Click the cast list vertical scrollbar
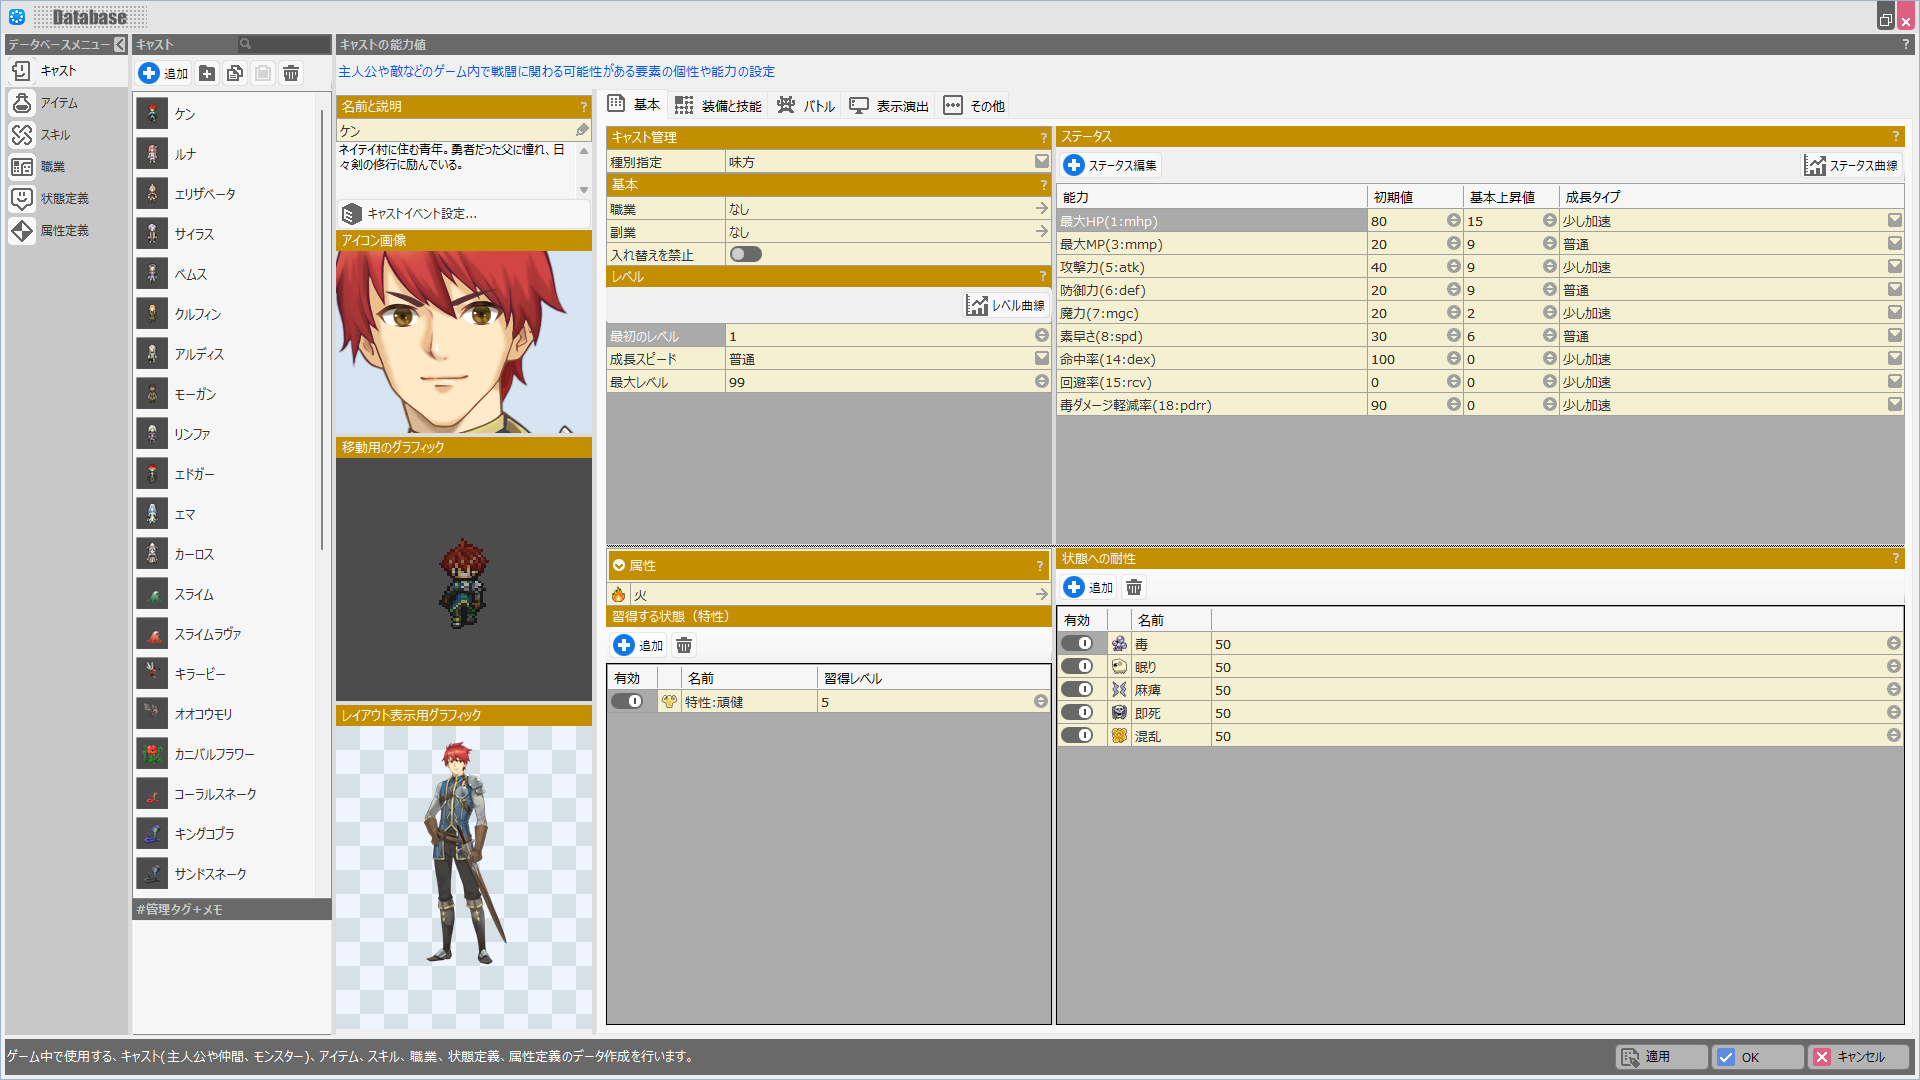Image resolution: width=1920 pixels, height=1080 pixels. click(x=322, y=330)
